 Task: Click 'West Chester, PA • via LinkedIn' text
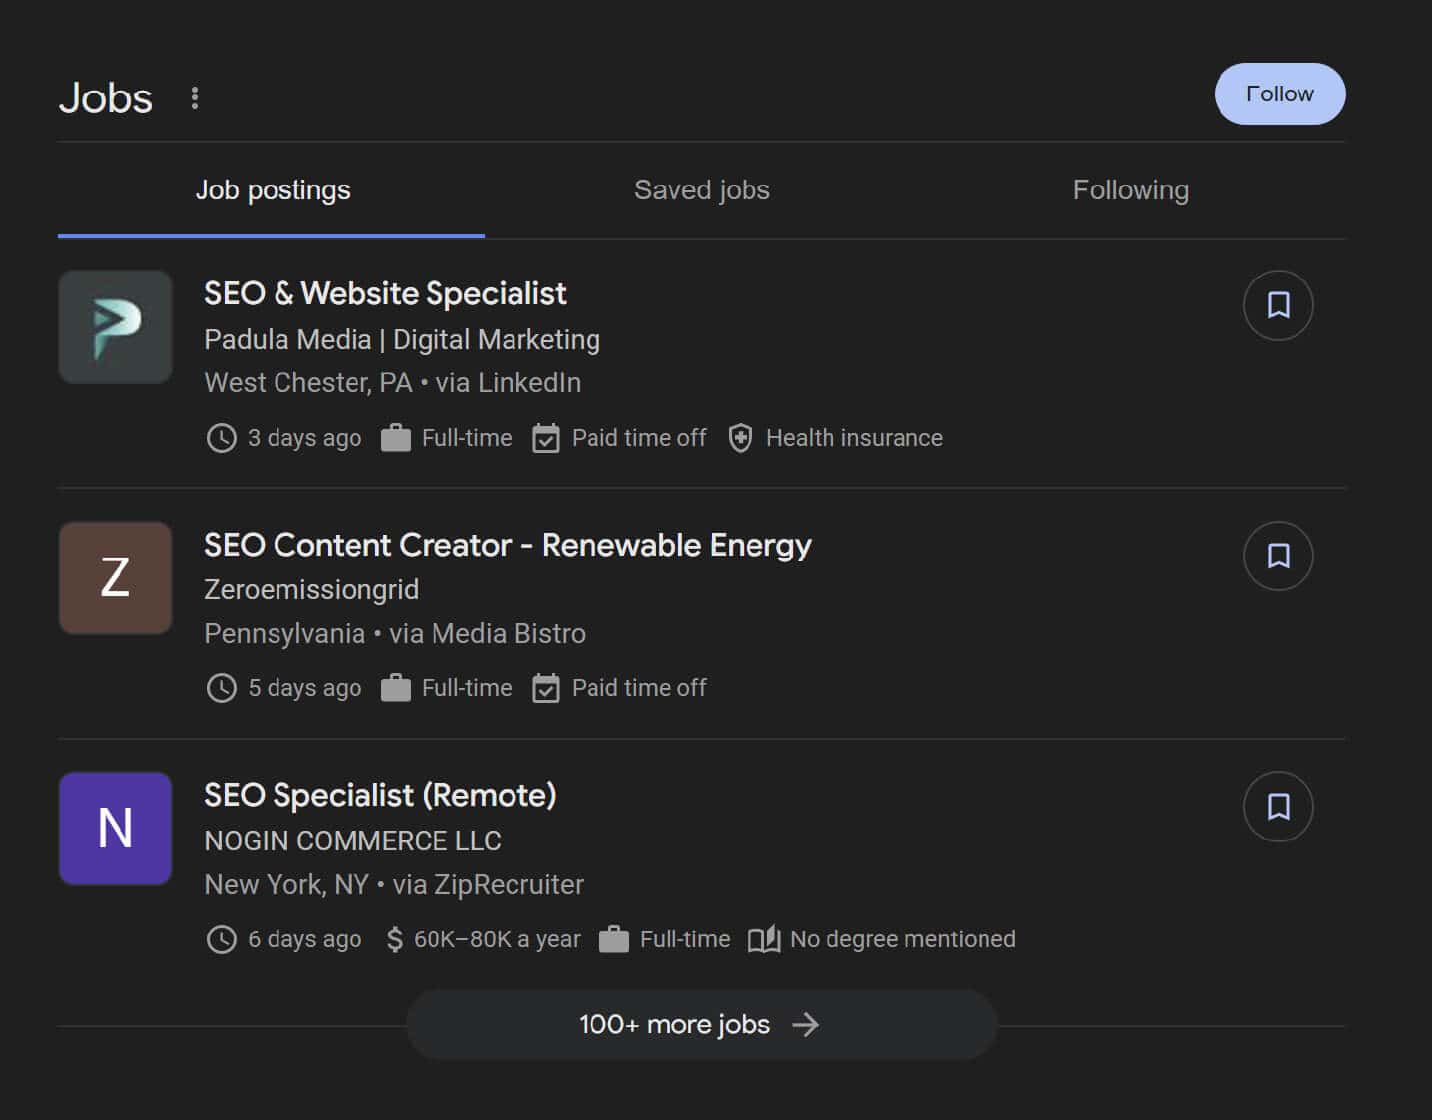(392, 383)
